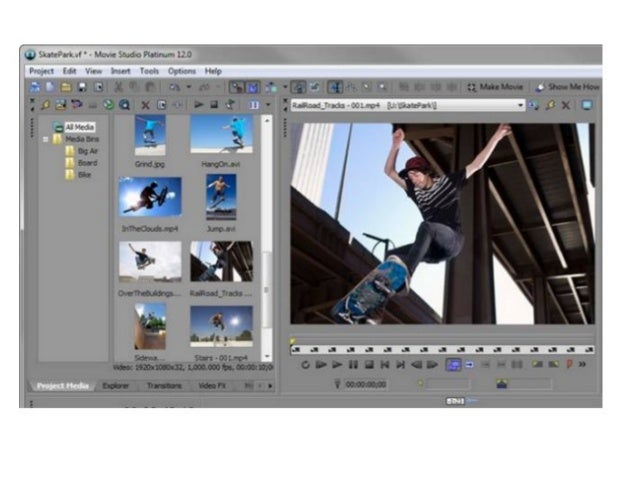Screen dimensions: 638x479
Task: Open the Tools menu
Action: click(149, 71)
